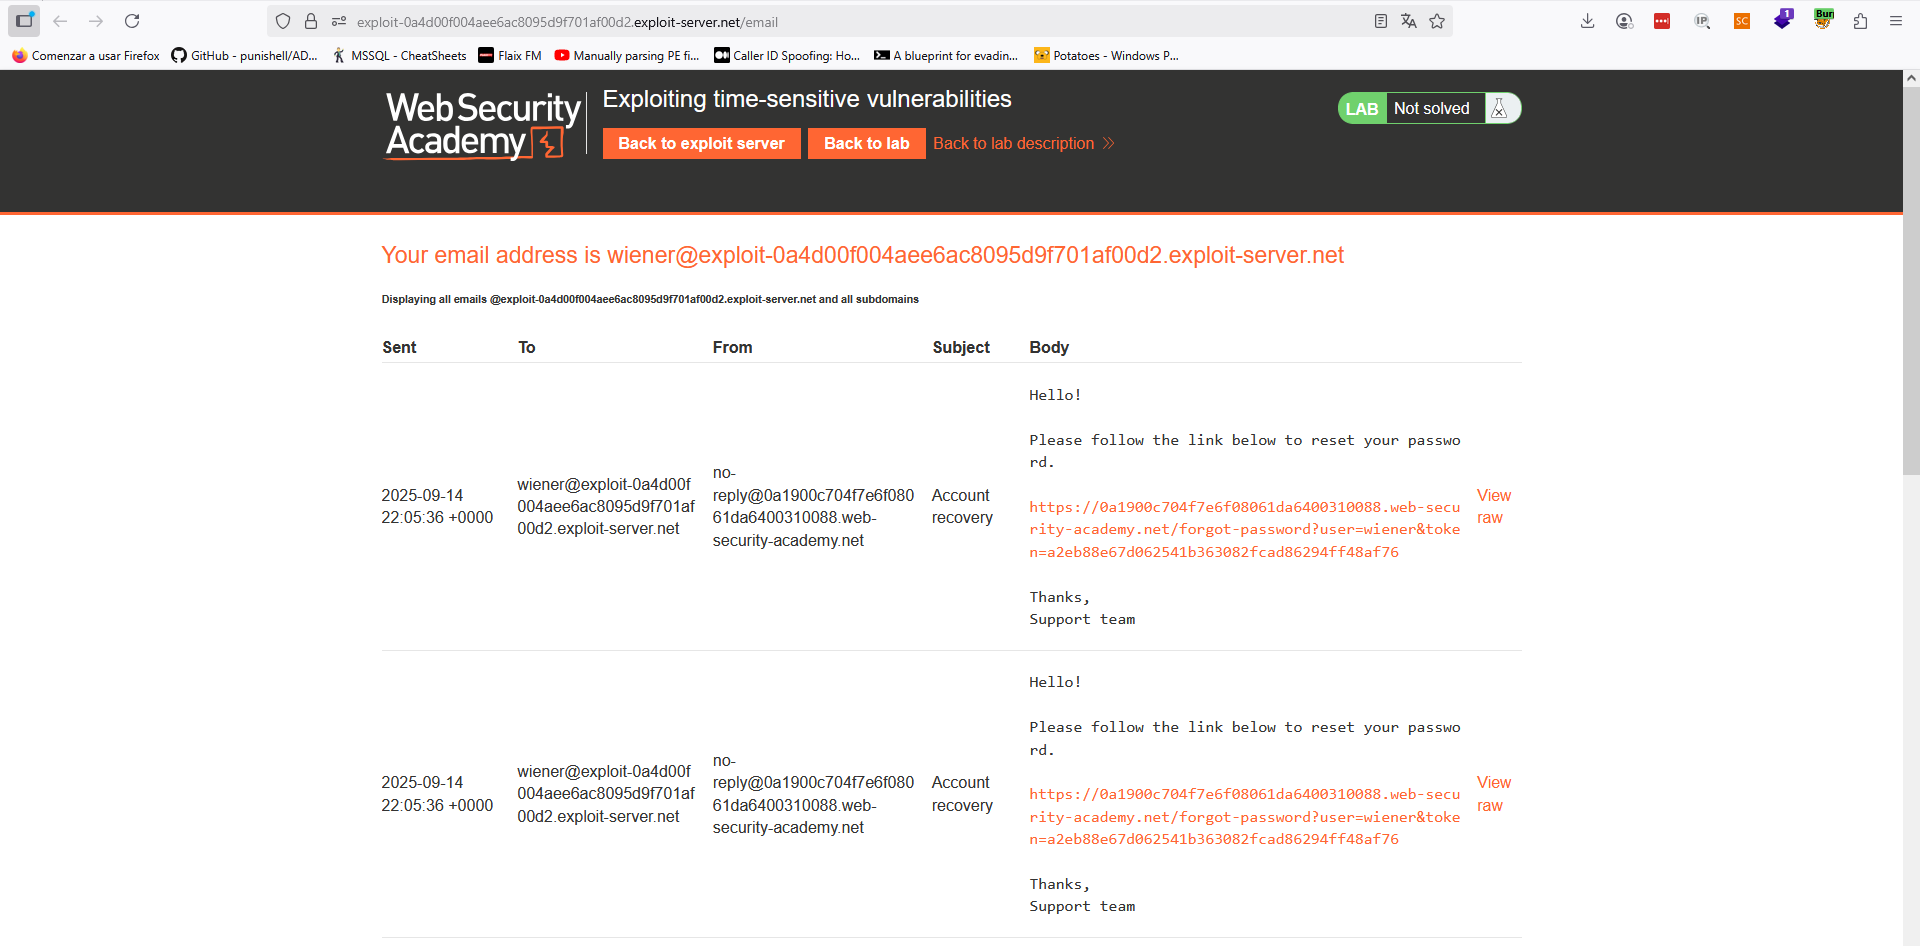Open the first password reset link
The width and height of the screenshot is (1920, 946).
[1244, 529]
